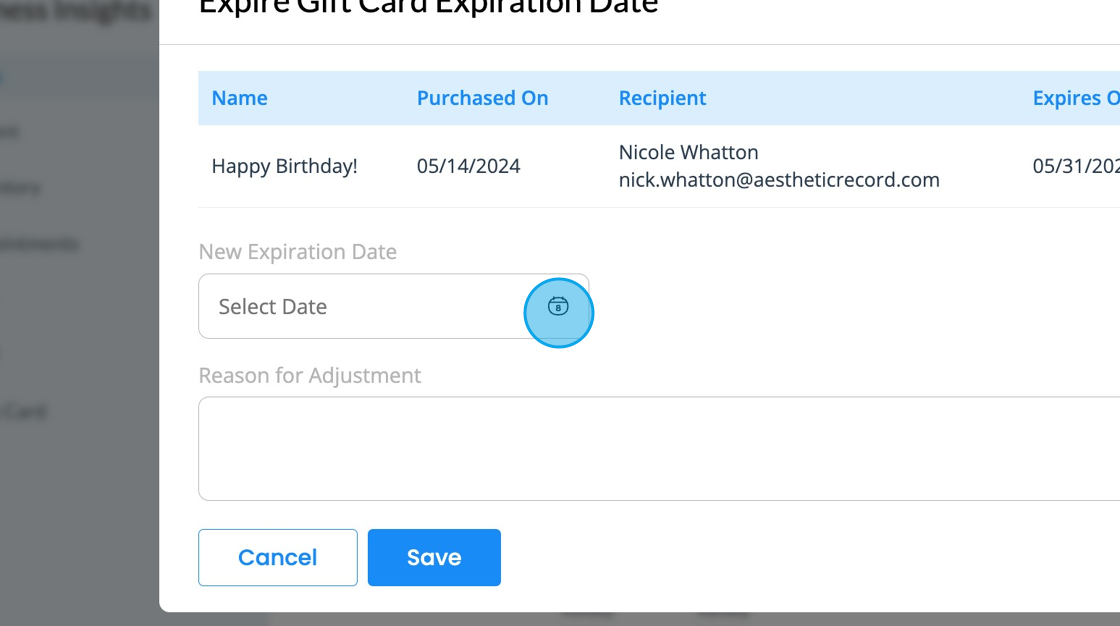Select the Happy Birthday! gift card name
Screen dimensions: 1120x626
pos(284,166)
